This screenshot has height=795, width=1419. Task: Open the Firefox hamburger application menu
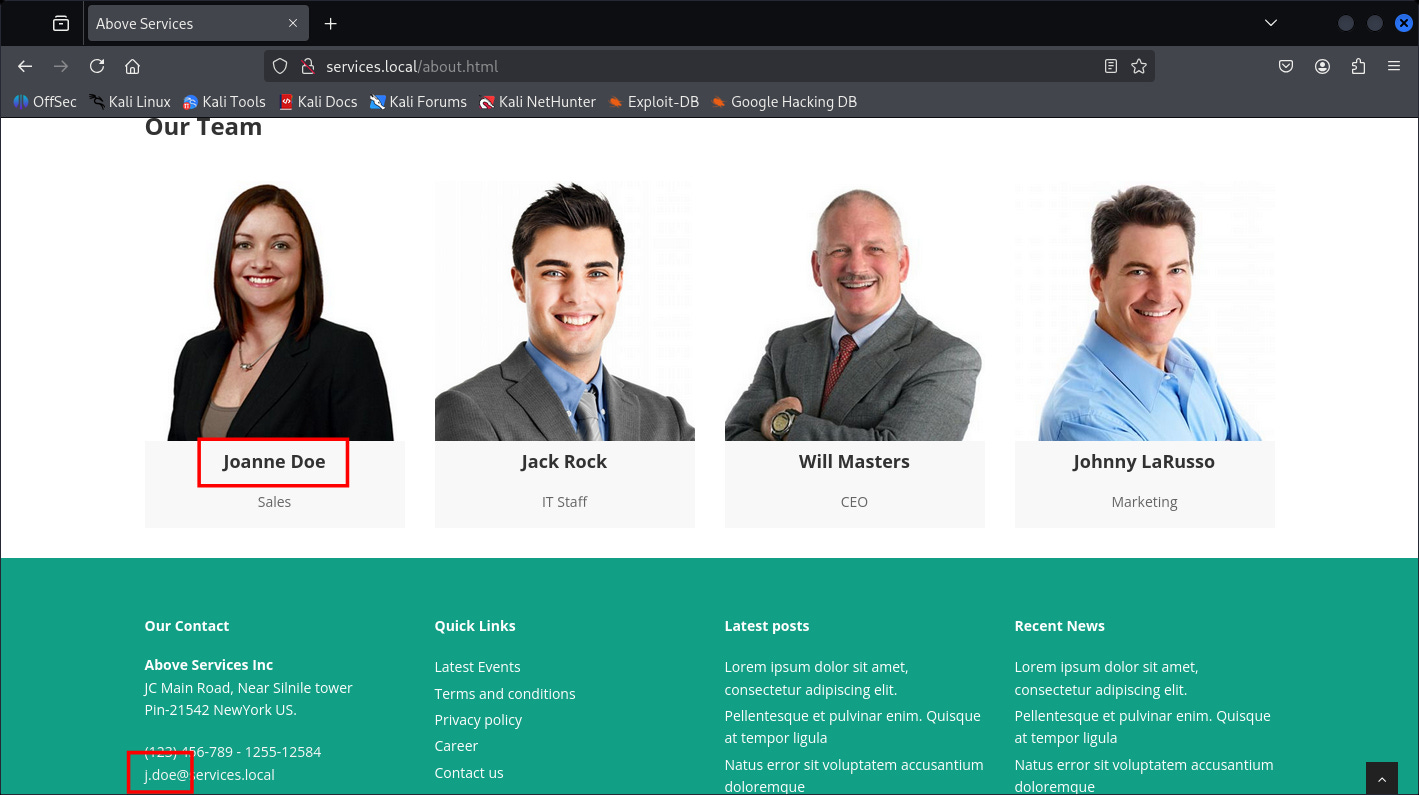coord(1393,66)
